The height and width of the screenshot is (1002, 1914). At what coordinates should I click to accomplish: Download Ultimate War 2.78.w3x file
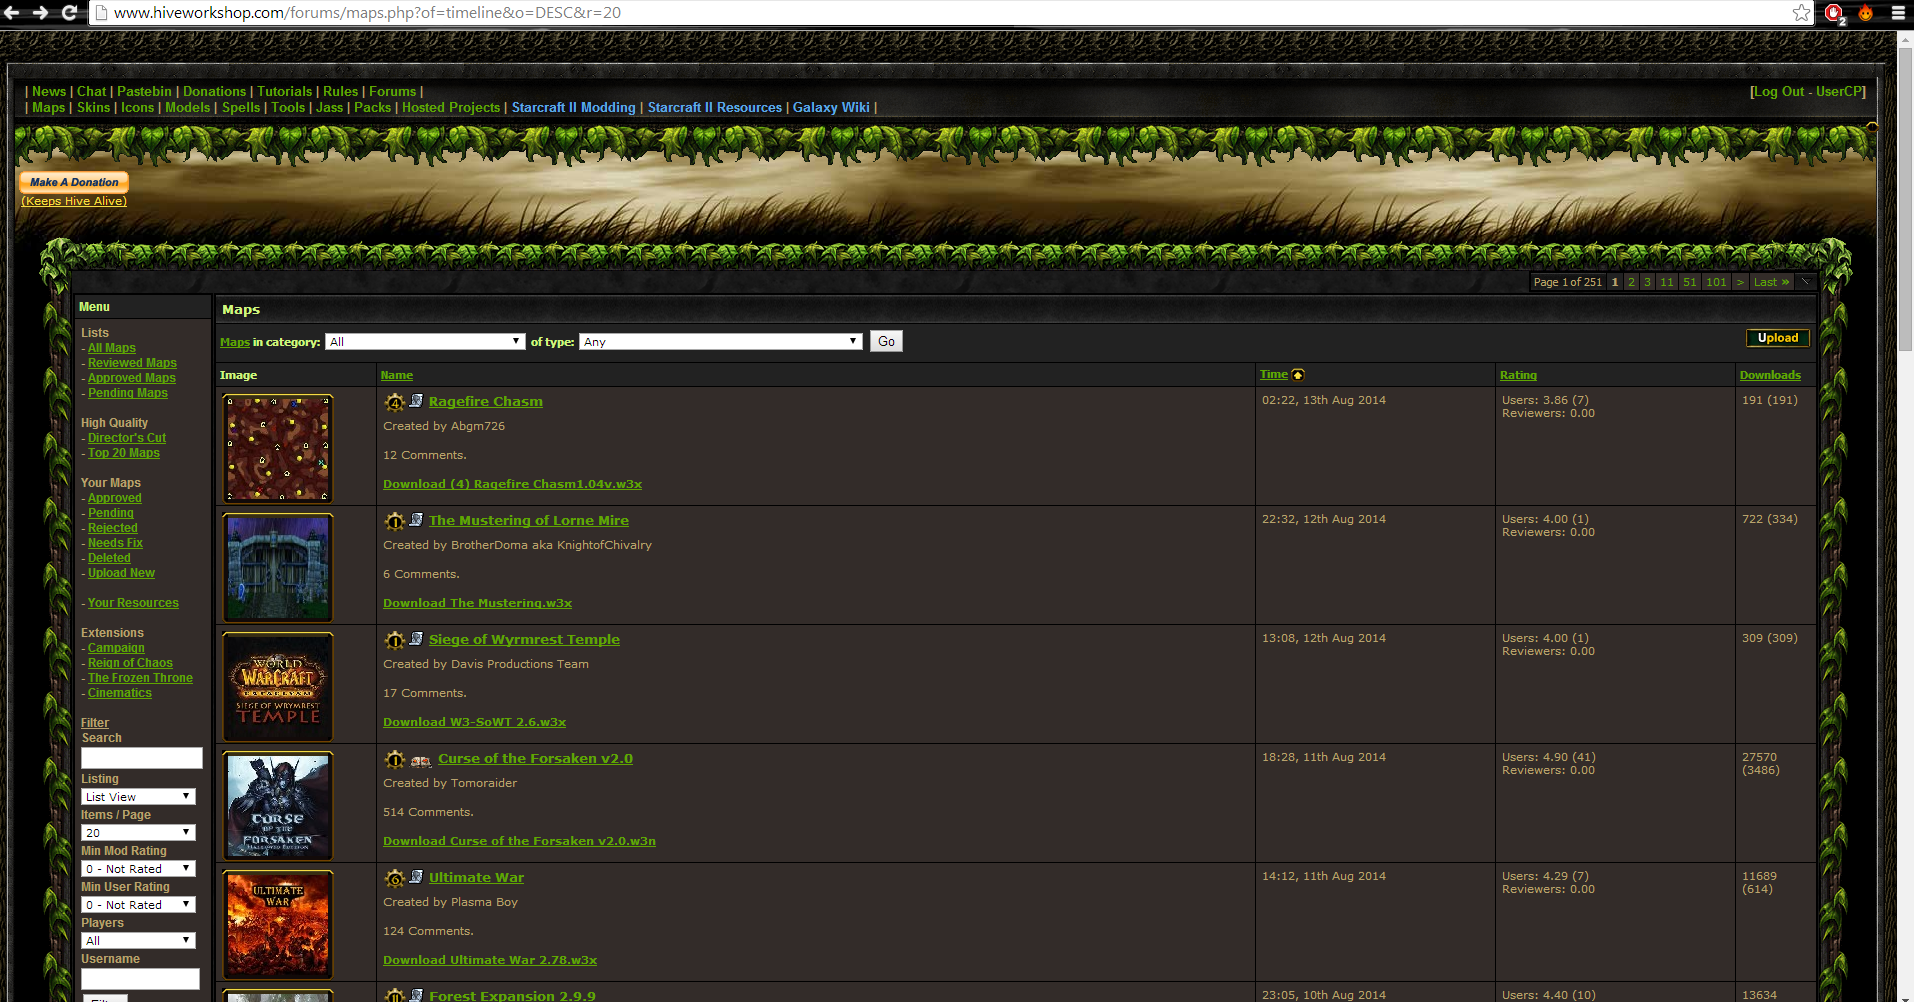(x=490, y=960)
